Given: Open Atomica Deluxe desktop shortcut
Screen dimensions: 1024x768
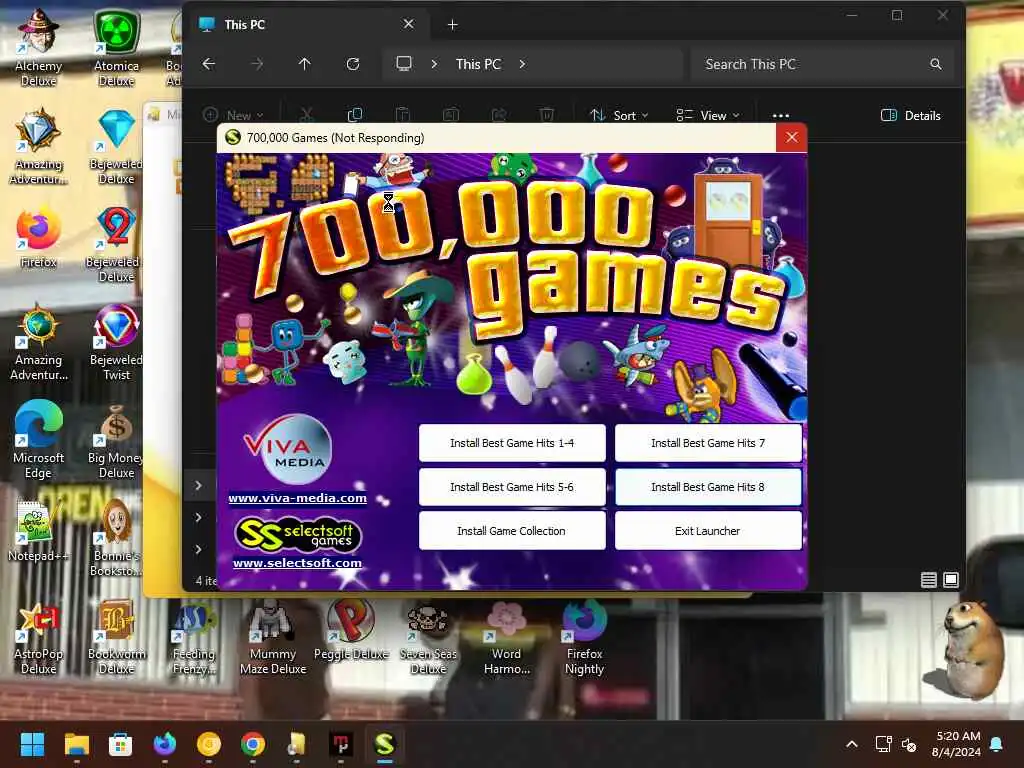Looking at the screenshot, I should (116, 47).
